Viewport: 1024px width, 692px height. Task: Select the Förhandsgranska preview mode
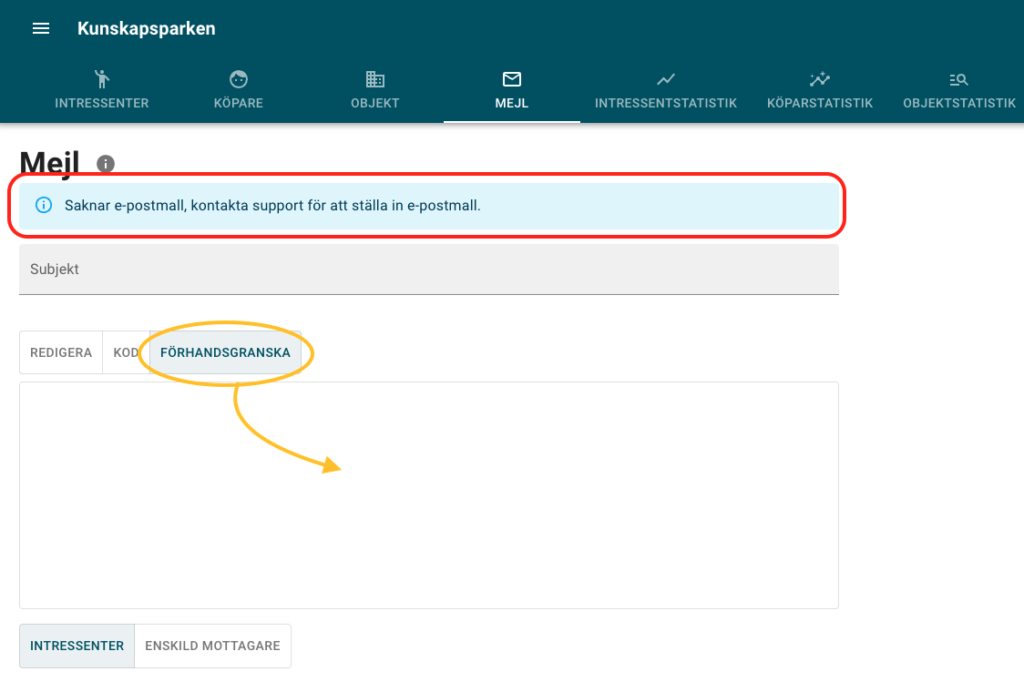225,353
